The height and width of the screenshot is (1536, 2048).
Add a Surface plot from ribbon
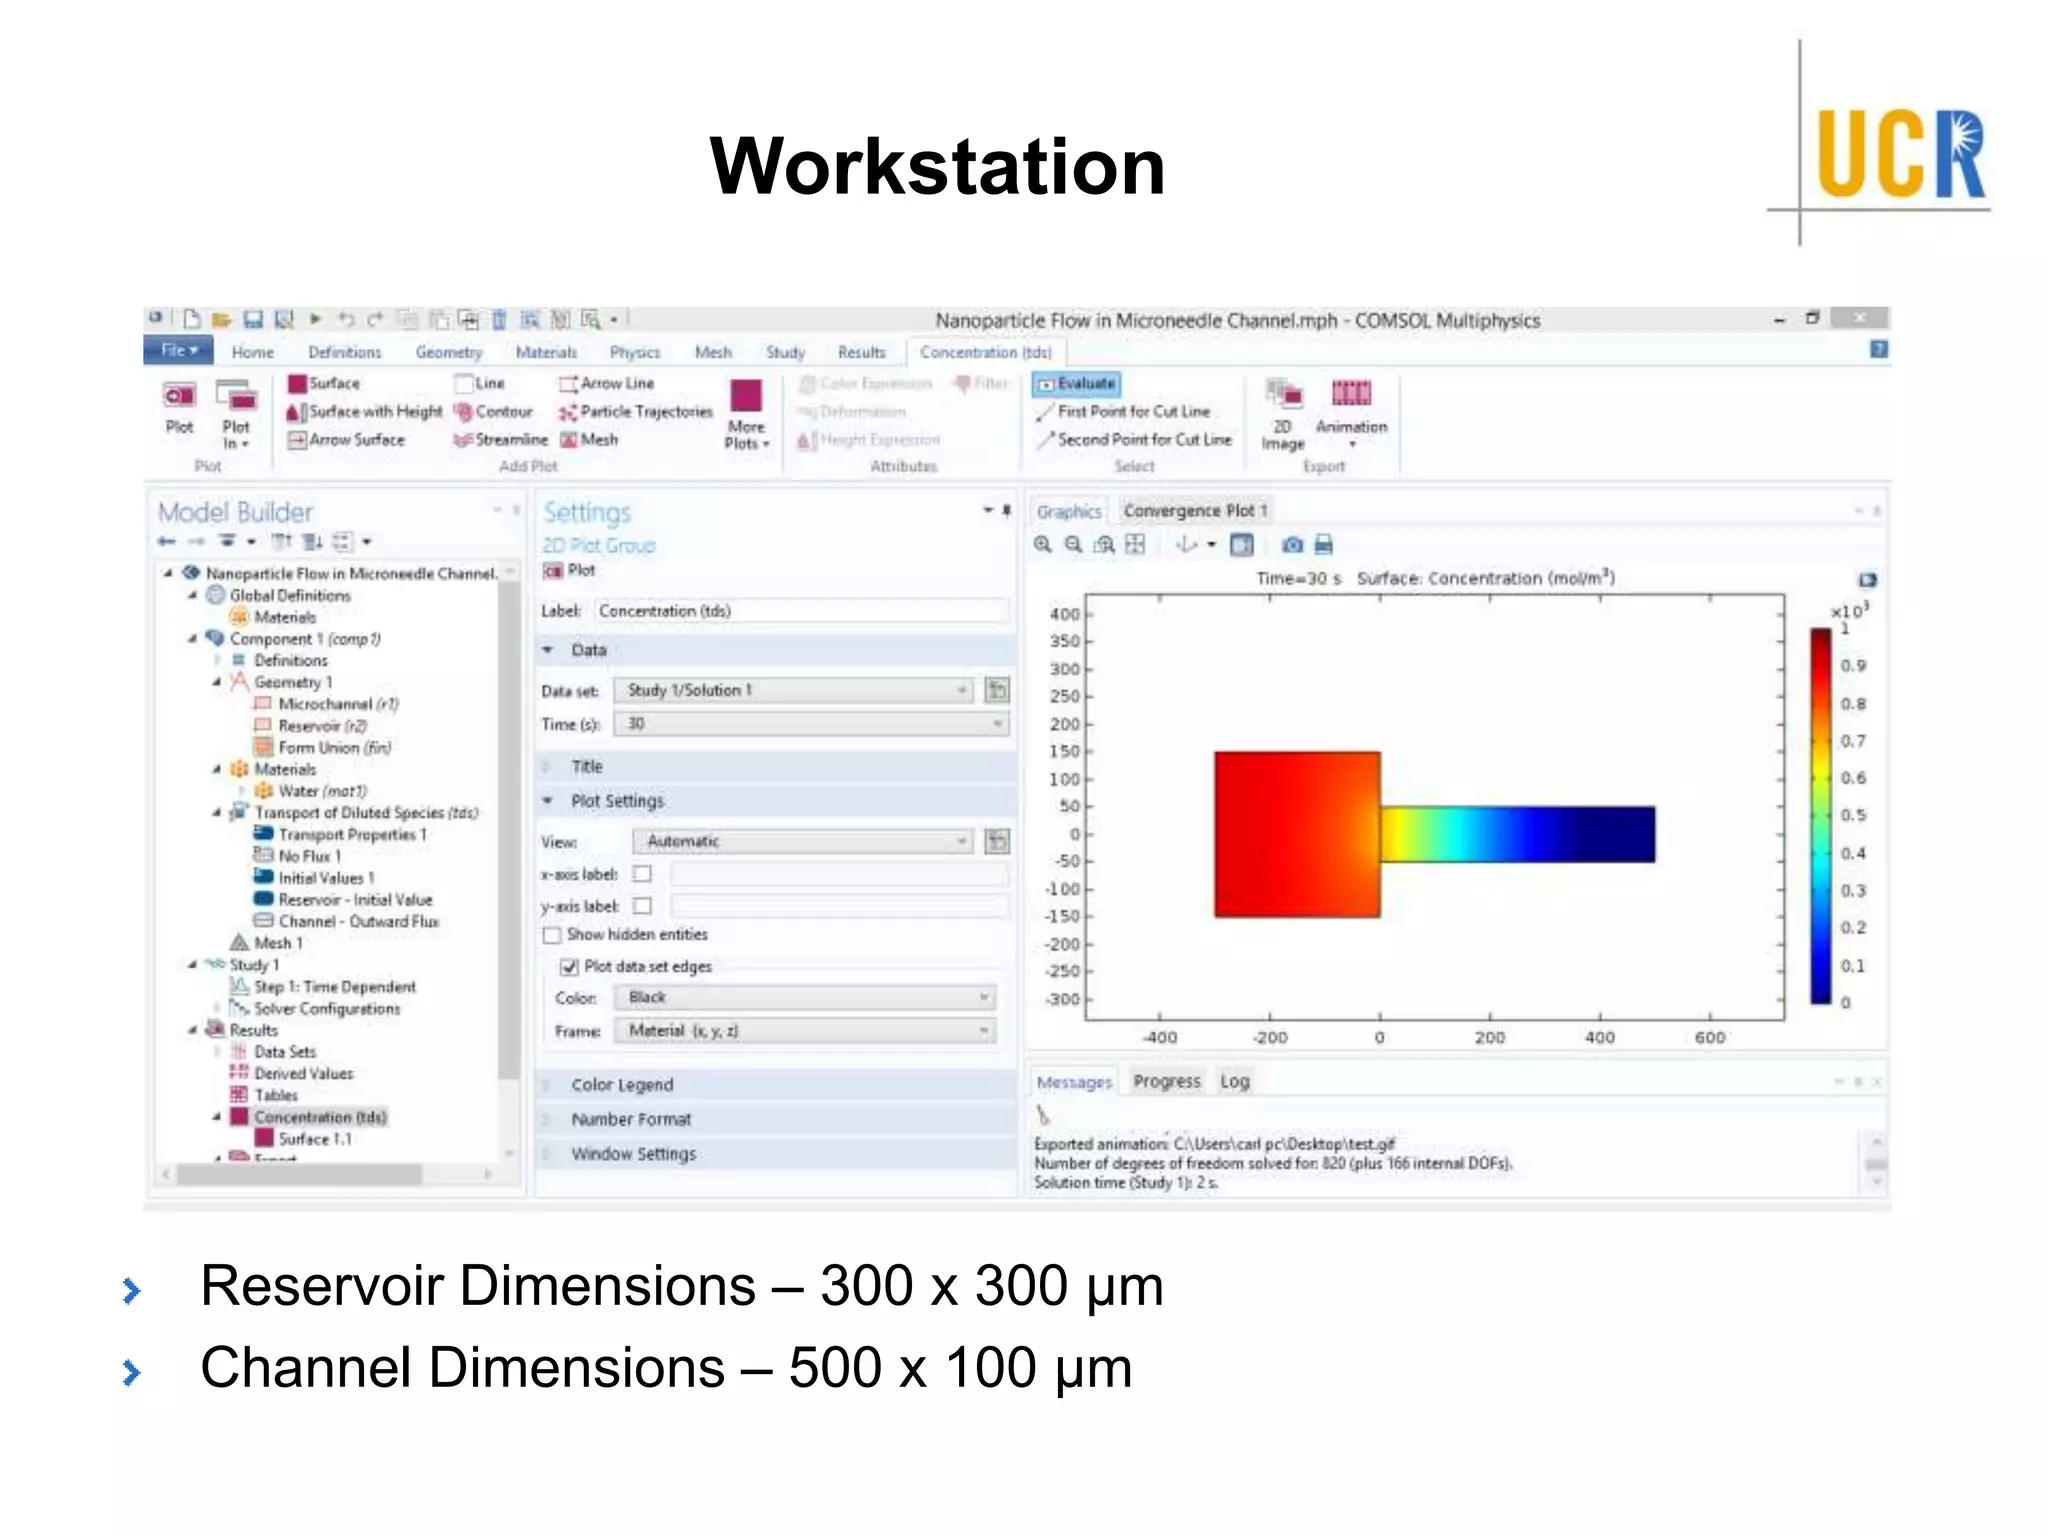click(323, 383)
